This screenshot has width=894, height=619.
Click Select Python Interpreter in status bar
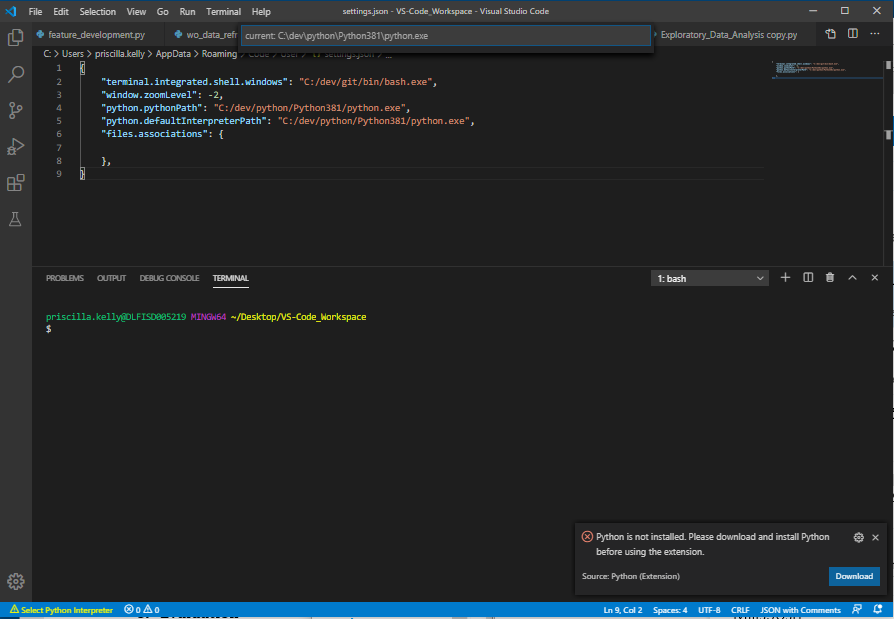pos(60,609)
